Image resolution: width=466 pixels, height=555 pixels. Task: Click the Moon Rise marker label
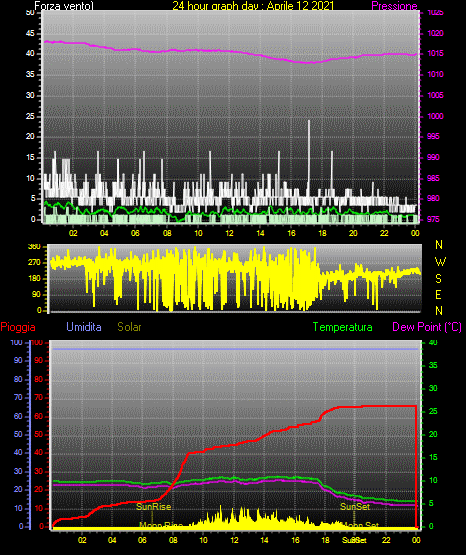pyautogui.click(x=161, y=525)
